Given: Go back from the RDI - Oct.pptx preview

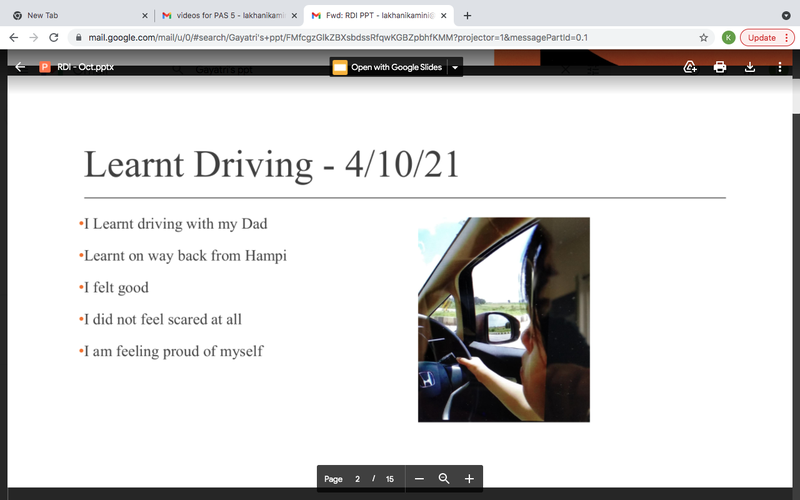Looking at the screenshot, I should pos(20,67).
